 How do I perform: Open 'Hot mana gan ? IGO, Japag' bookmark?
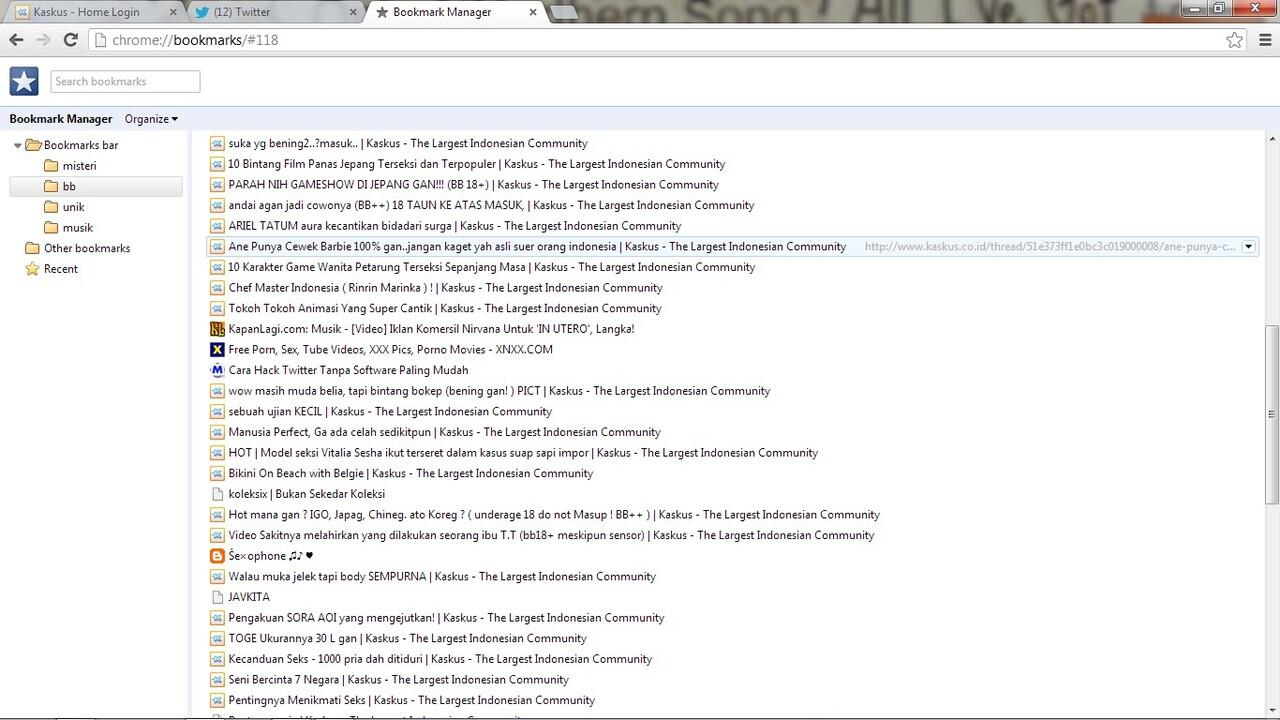554,515
